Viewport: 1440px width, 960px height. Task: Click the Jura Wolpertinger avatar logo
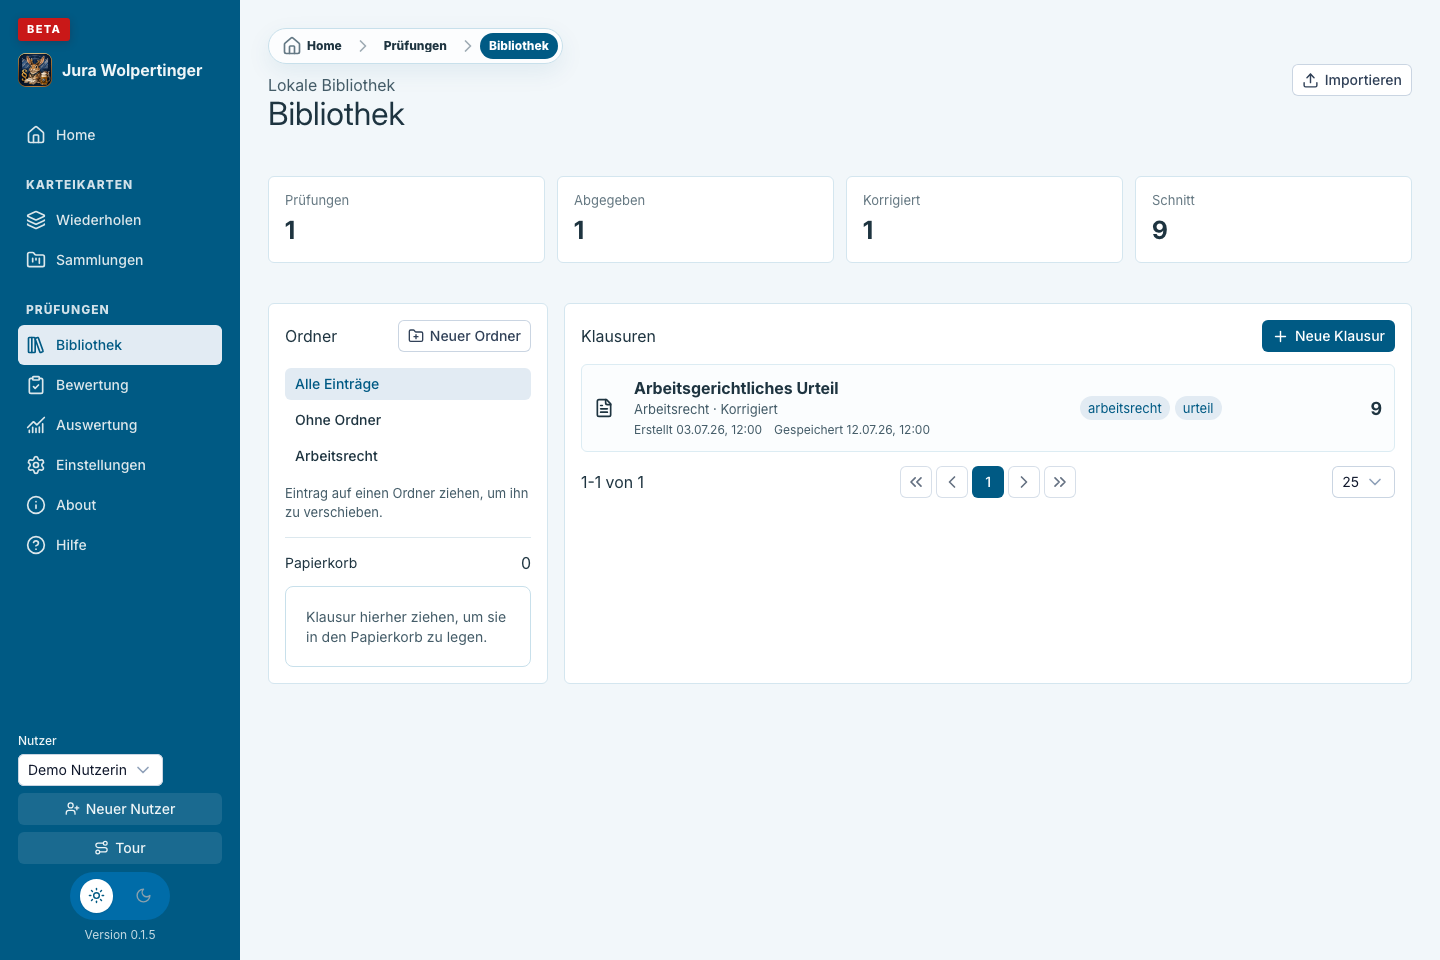click(x=35, y=70)
